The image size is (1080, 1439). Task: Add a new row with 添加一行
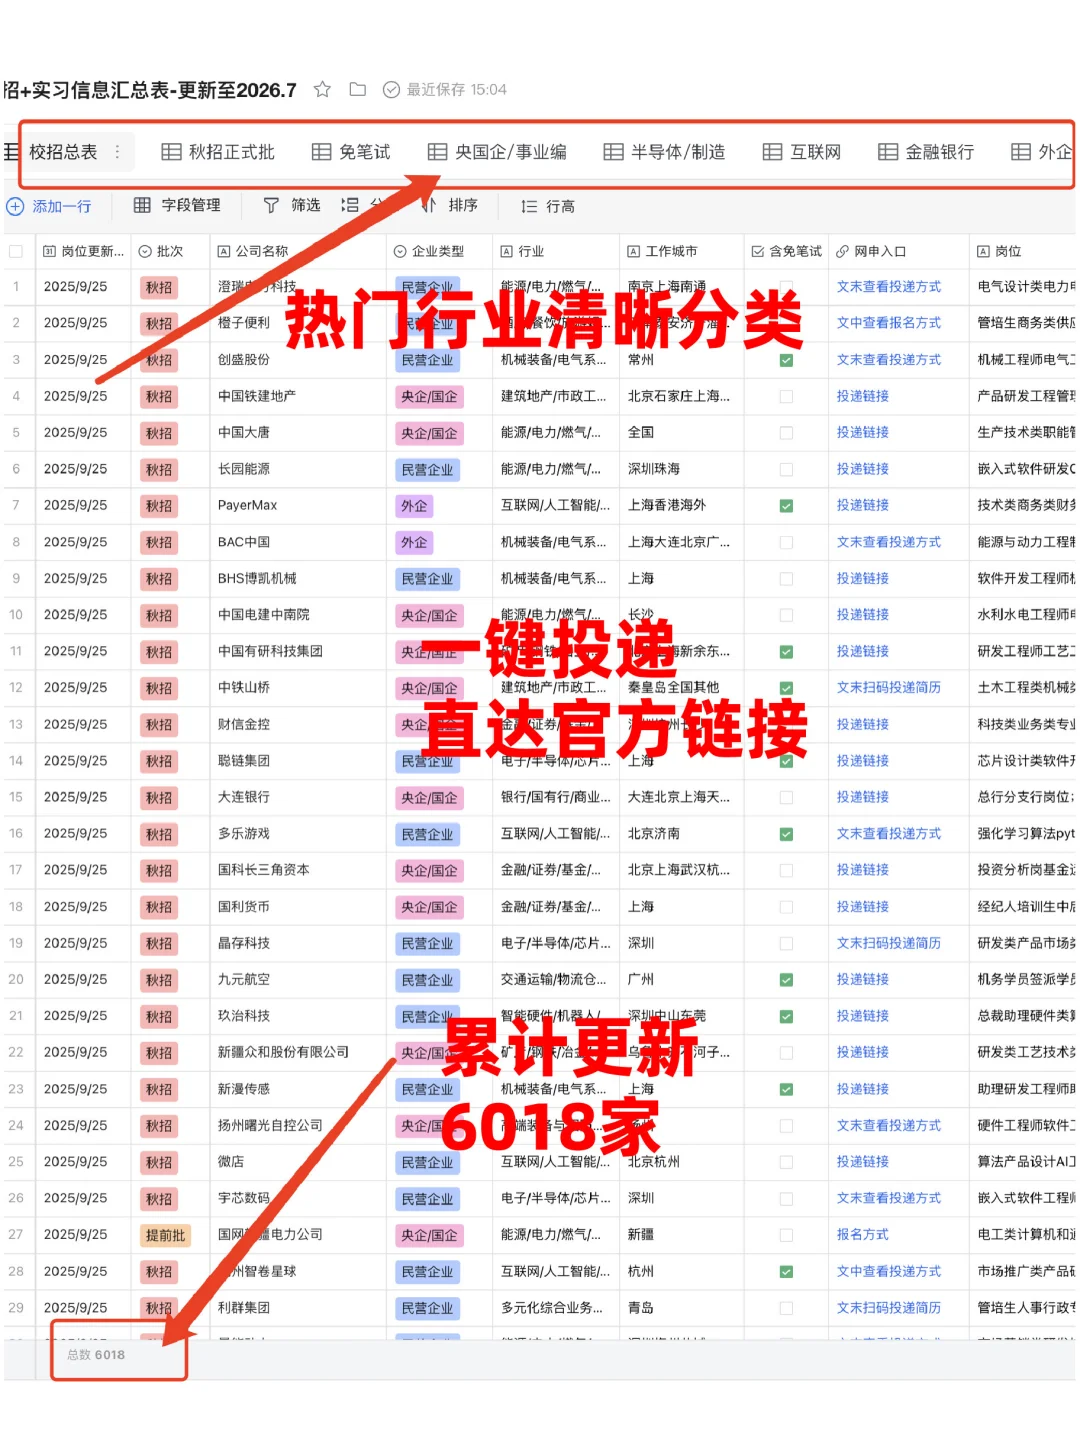49,206
